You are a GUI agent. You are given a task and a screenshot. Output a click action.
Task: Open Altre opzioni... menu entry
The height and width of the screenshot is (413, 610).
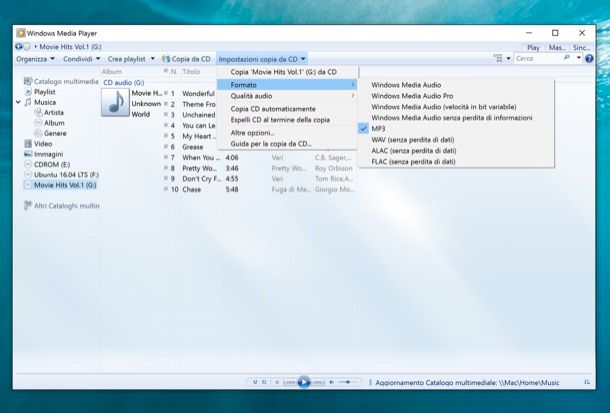[x=252, y=133]
